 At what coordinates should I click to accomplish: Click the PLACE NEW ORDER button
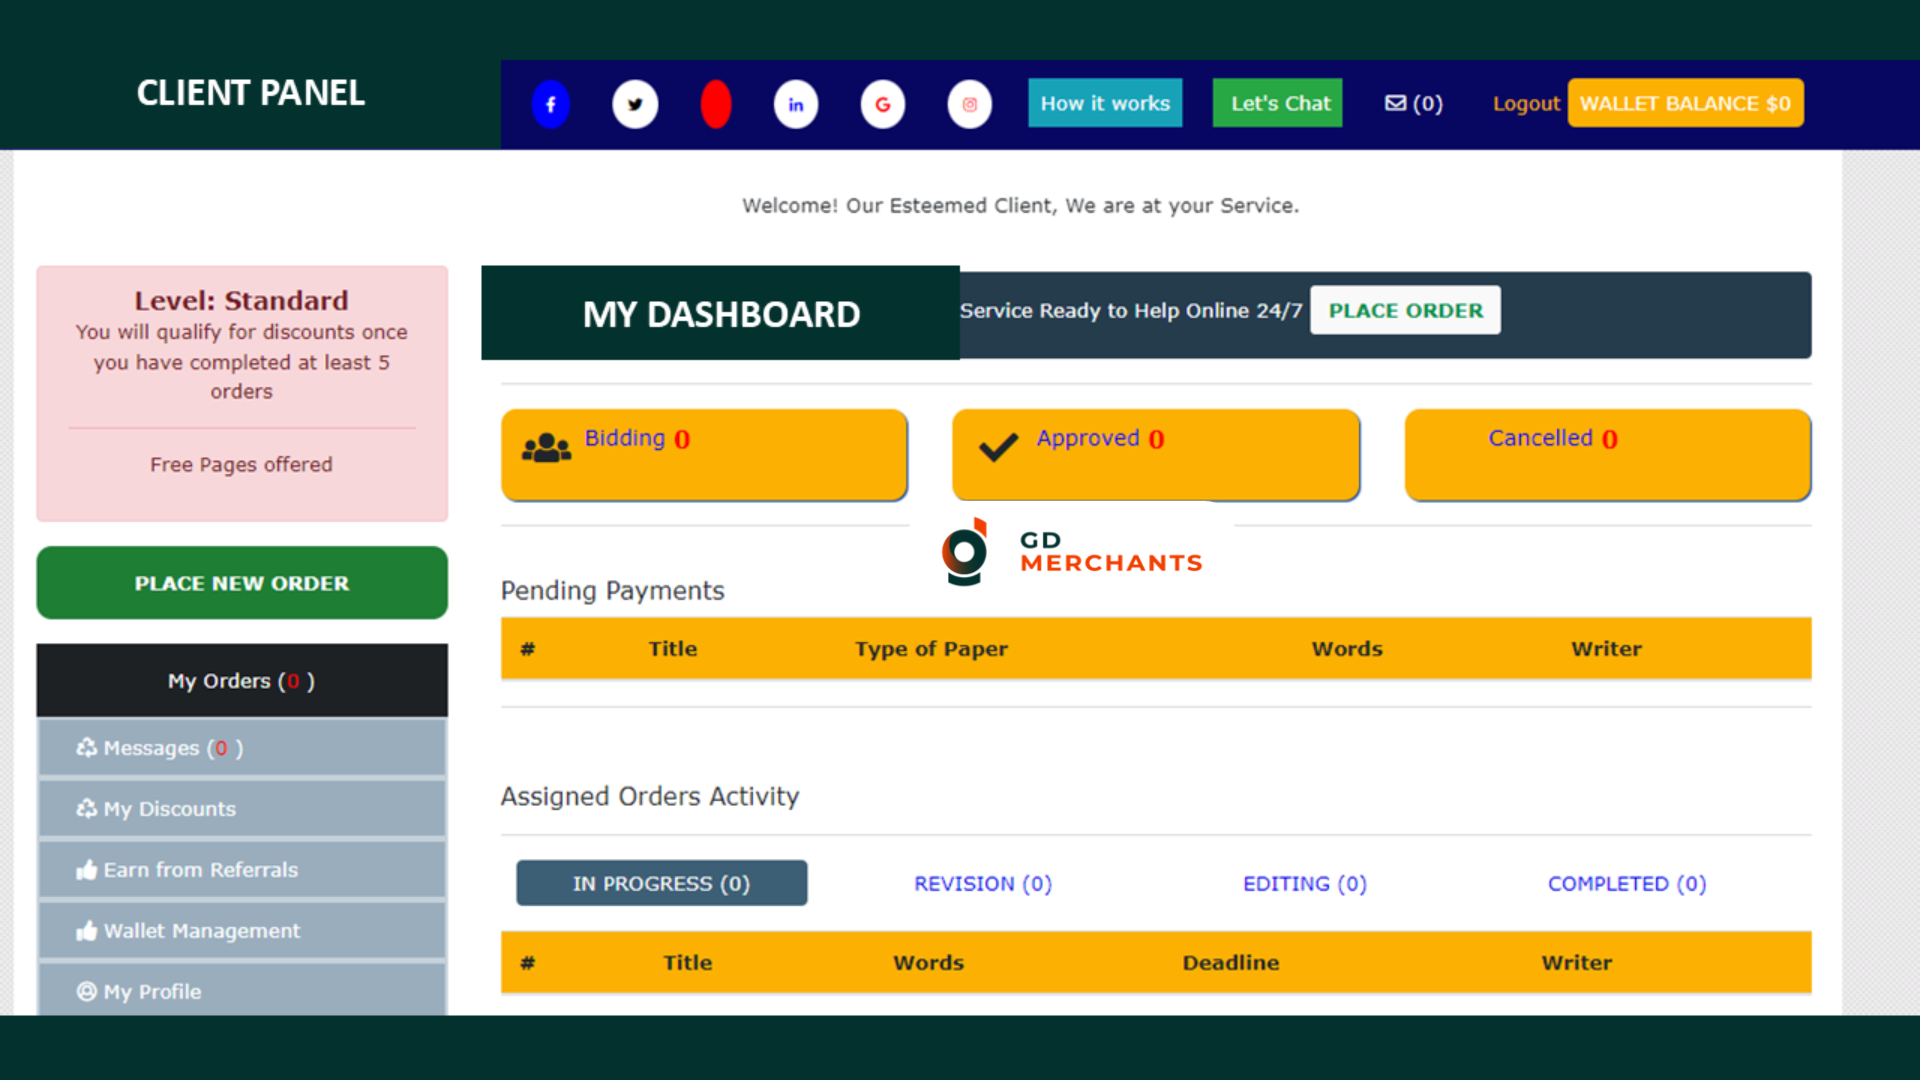[242, 583]
